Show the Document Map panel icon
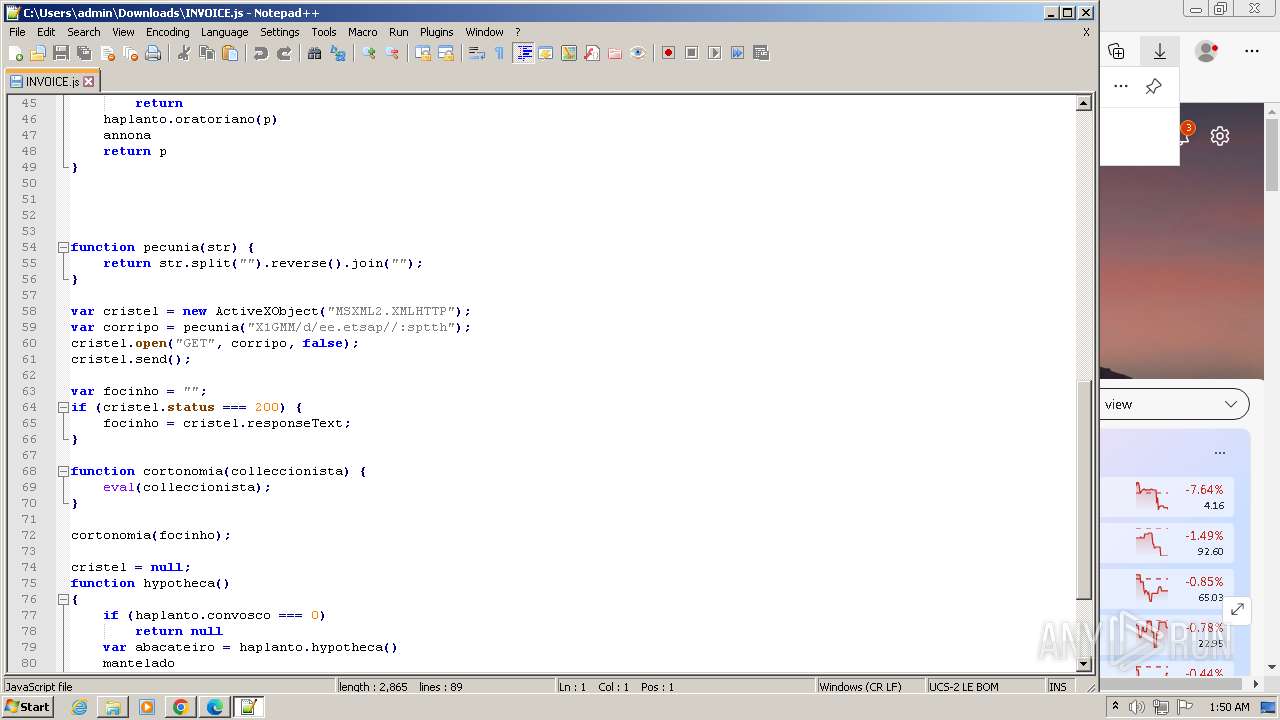Screen dimensions: 1280x720 tap(569, 53)
